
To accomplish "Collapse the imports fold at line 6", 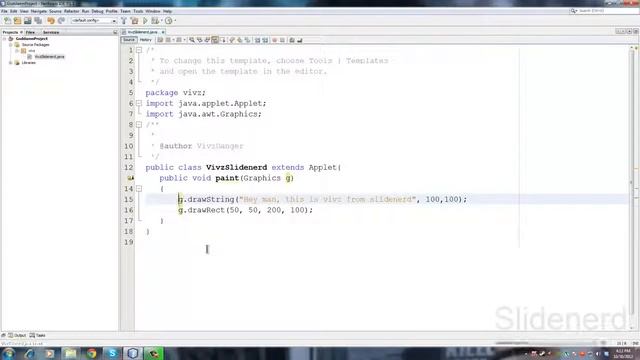I will coord(139,103).
